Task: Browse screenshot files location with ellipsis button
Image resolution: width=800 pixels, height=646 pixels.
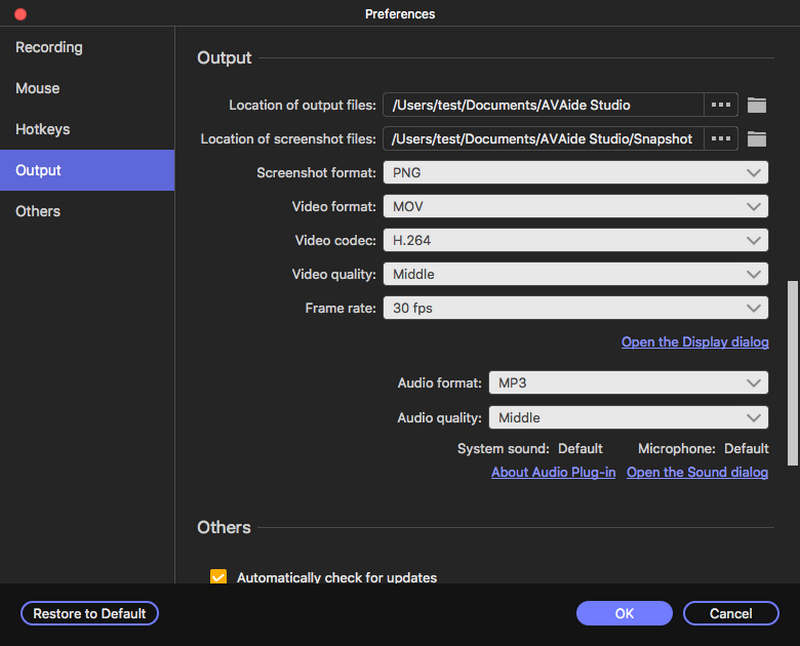Action: (x=720, y=138)
